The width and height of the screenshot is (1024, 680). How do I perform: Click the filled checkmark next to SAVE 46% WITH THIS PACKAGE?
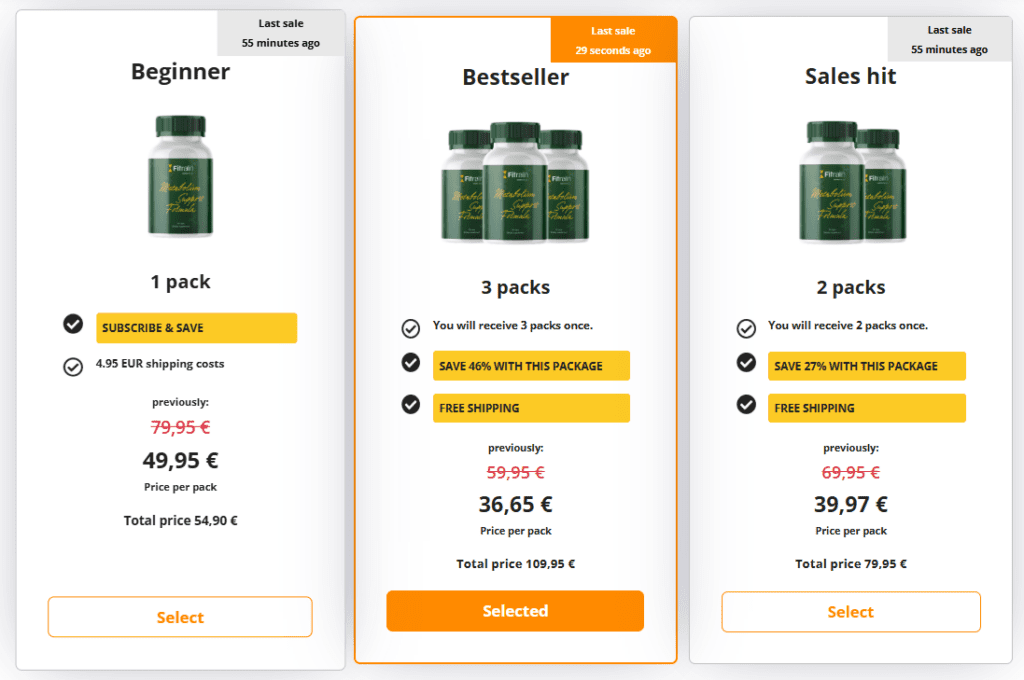(x=411, y=362)
